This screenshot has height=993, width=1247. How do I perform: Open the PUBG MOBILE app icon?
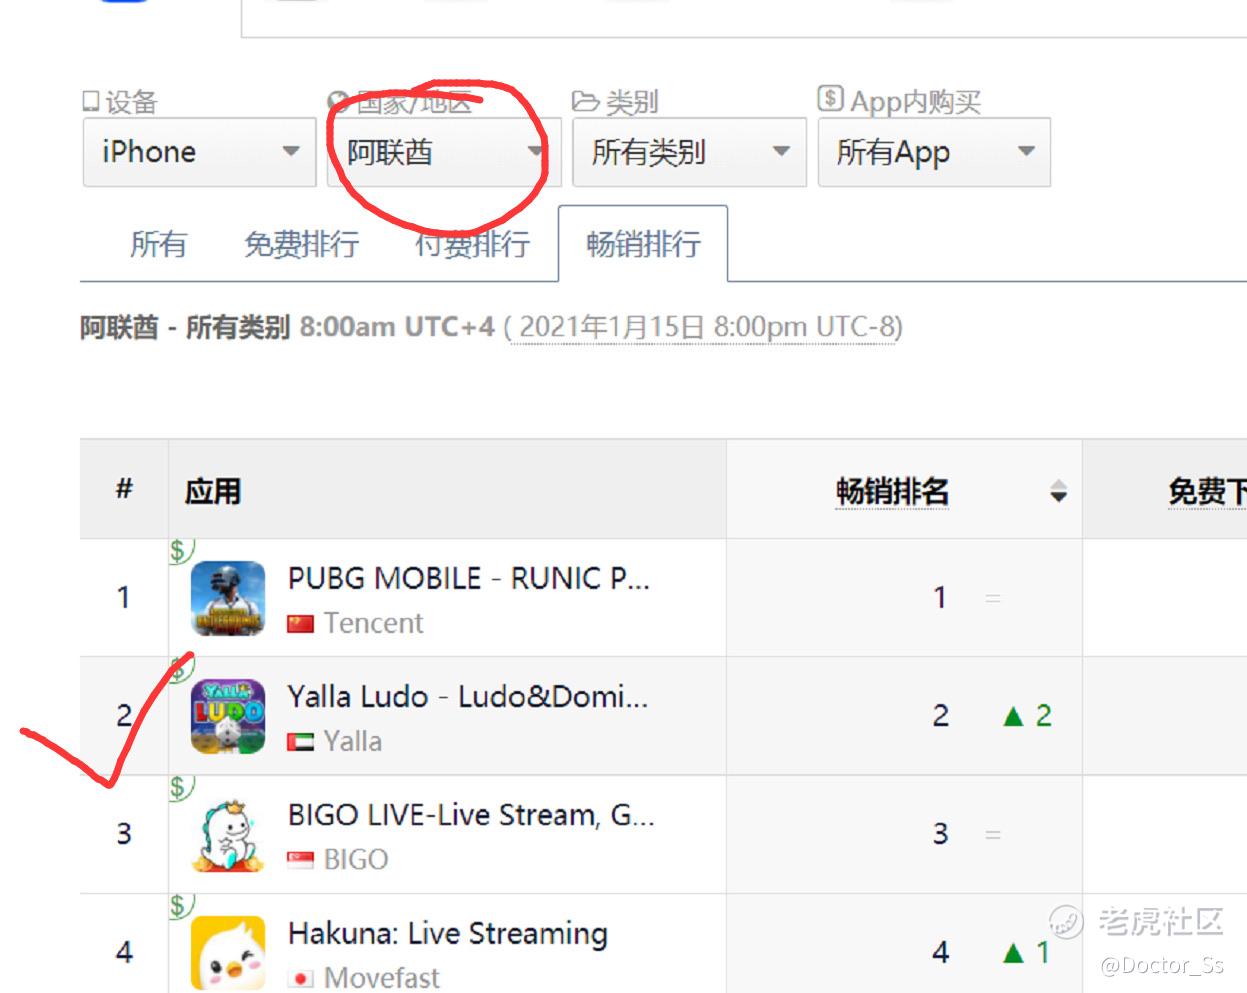coord(228,598)
